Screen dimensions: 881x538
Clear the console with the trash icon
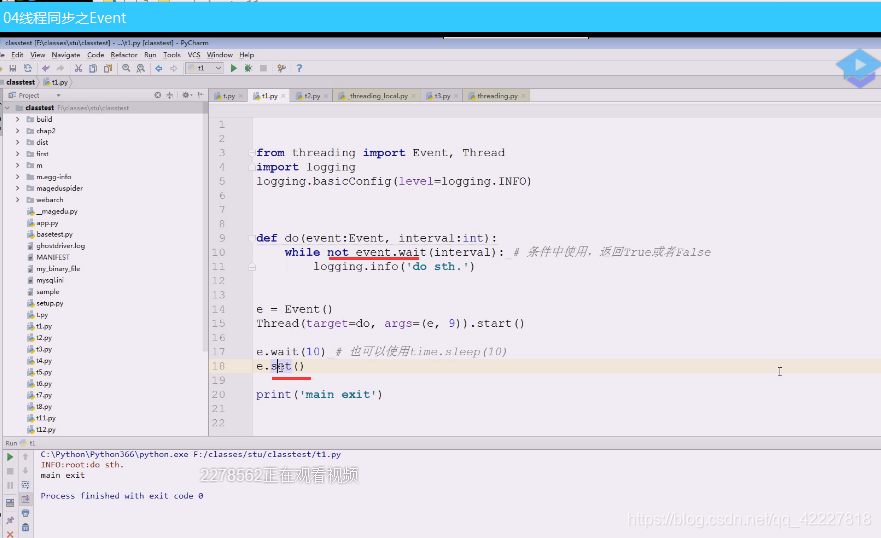pyautogui.click(x=25, y=527)
